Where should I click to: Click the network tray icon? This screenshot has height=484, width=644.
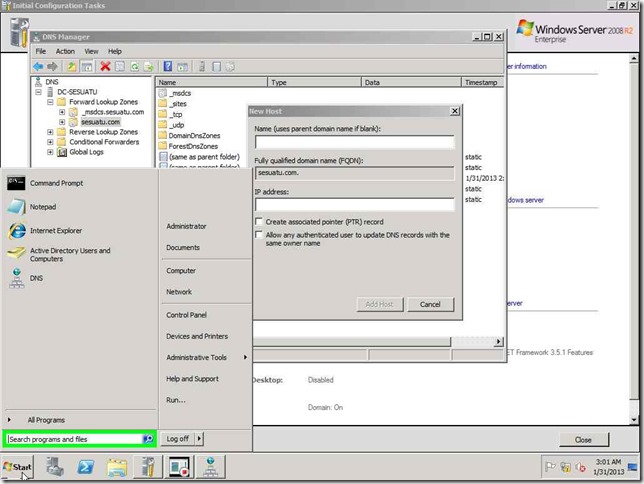coord(566,467)
